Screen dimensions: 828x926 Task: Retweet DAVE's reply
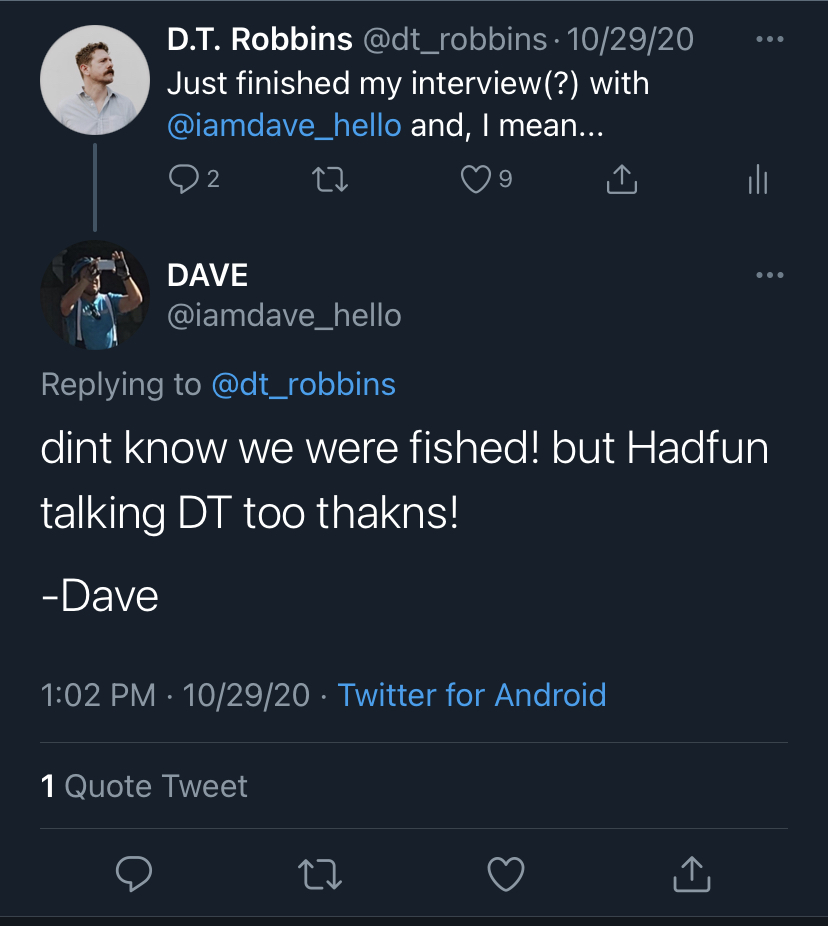[321, 875]
